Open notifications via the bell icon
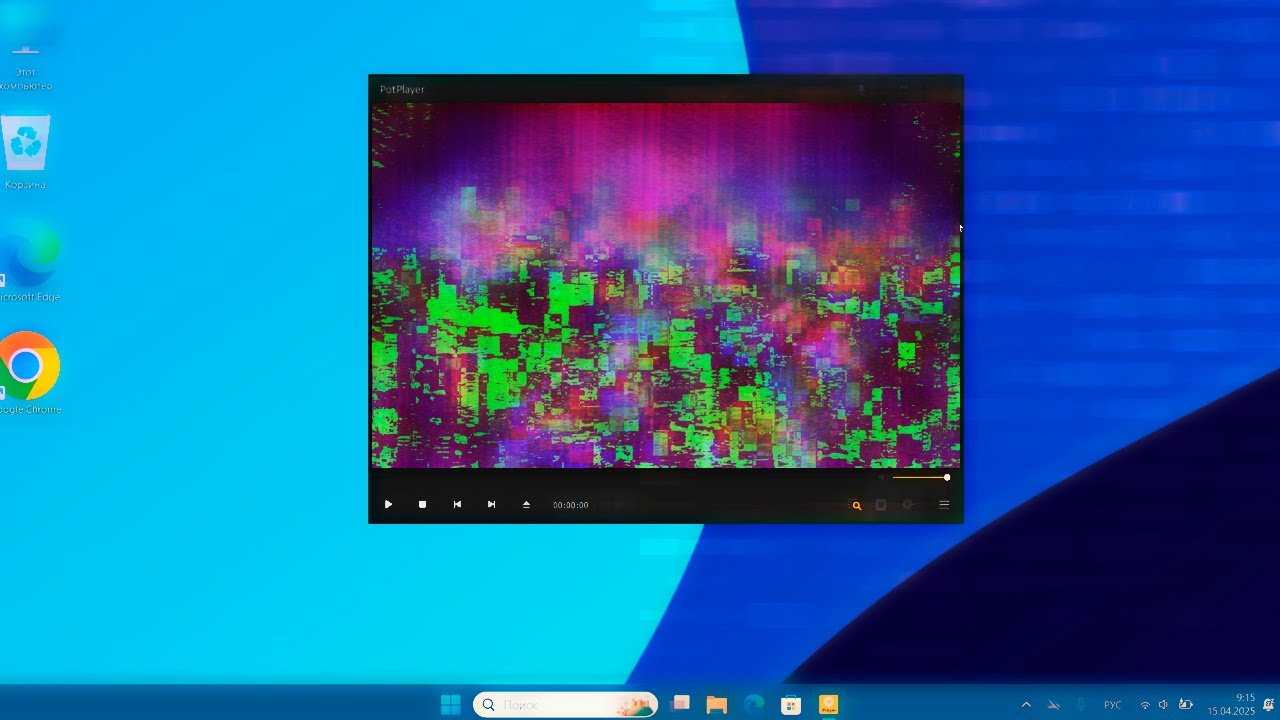This screenshot has width=1280, height=720. [x=1269, y=705]
